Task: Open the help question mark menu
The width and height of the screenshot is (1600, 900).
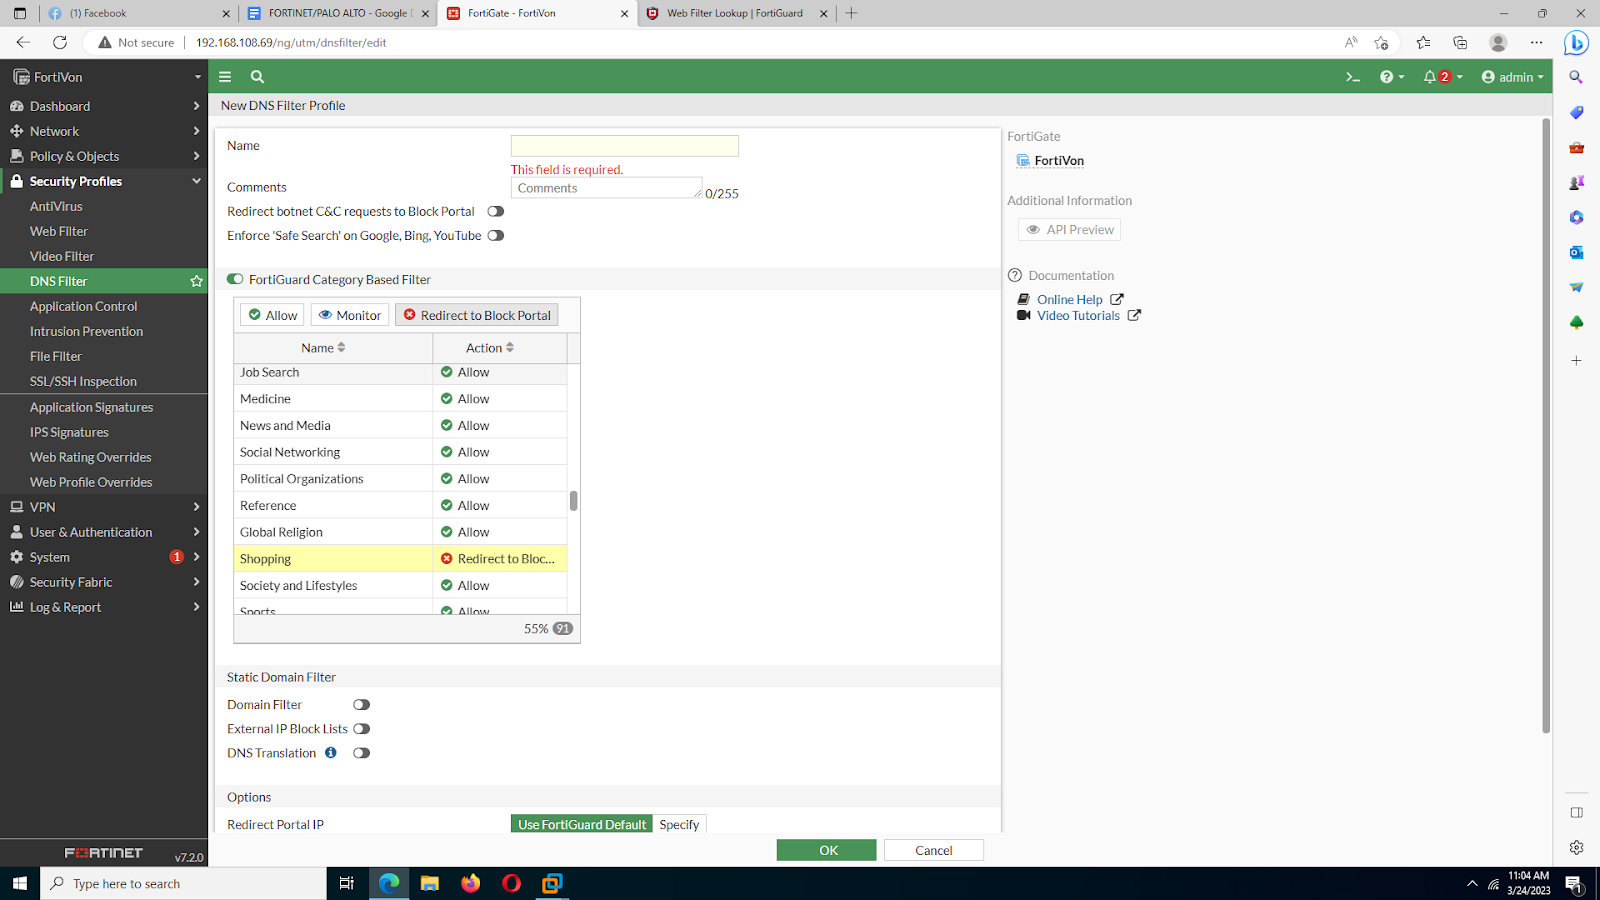Action: pyautogui.click(x=1392, y=77)
